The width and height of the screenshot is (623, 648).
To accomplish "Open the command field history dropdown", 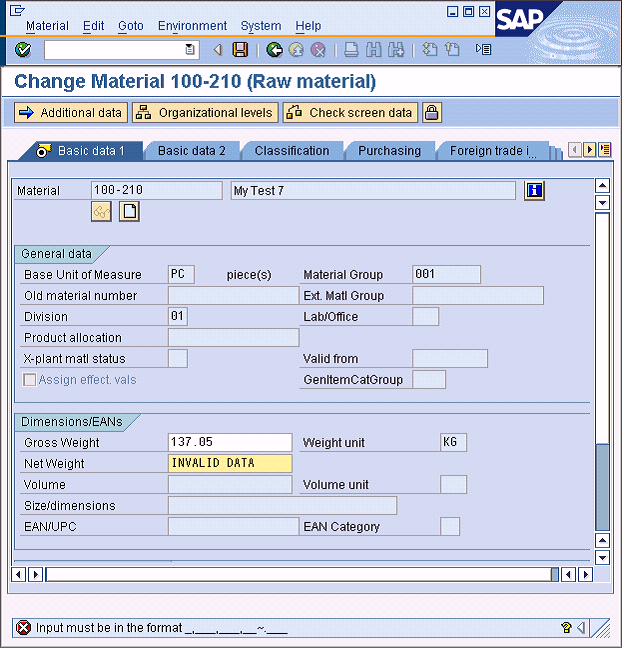I will click(x=190, y=50).
